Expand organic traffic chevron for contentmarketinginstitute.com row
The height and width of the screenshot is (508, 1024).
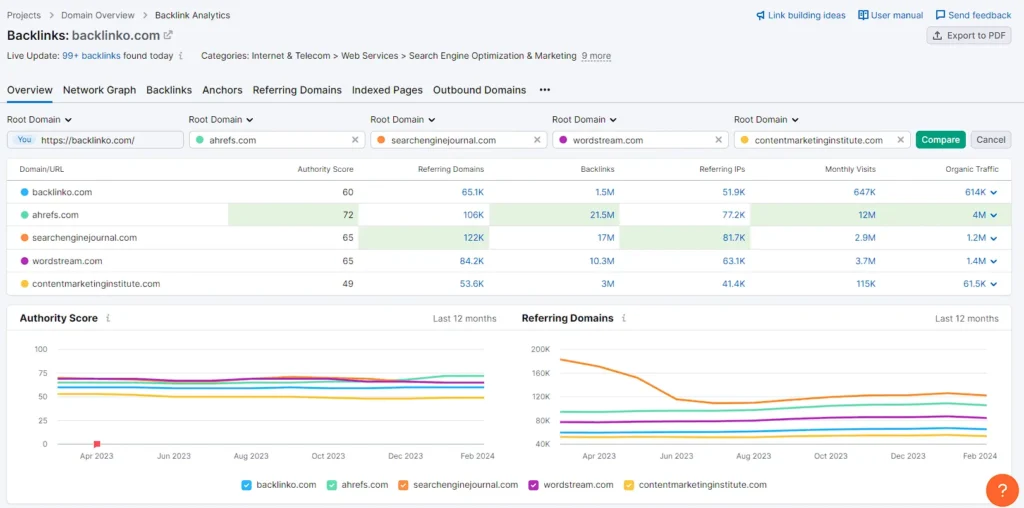[x=993, y=284]
